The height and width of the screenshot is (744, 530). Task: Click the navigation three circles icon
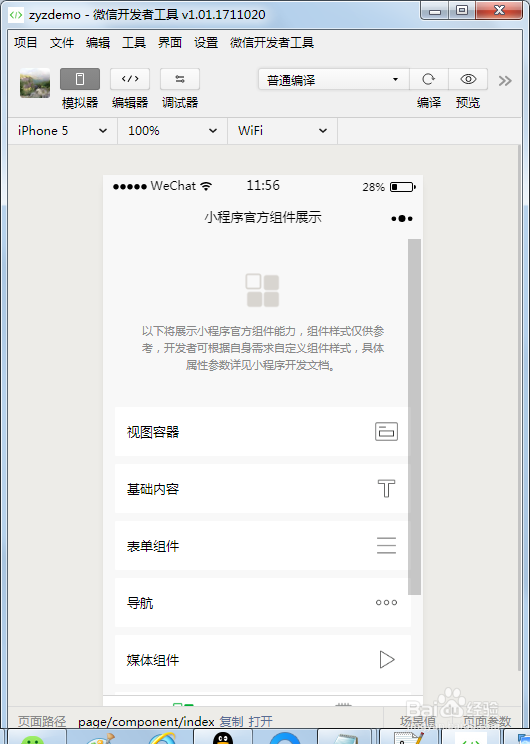(386, 603)
